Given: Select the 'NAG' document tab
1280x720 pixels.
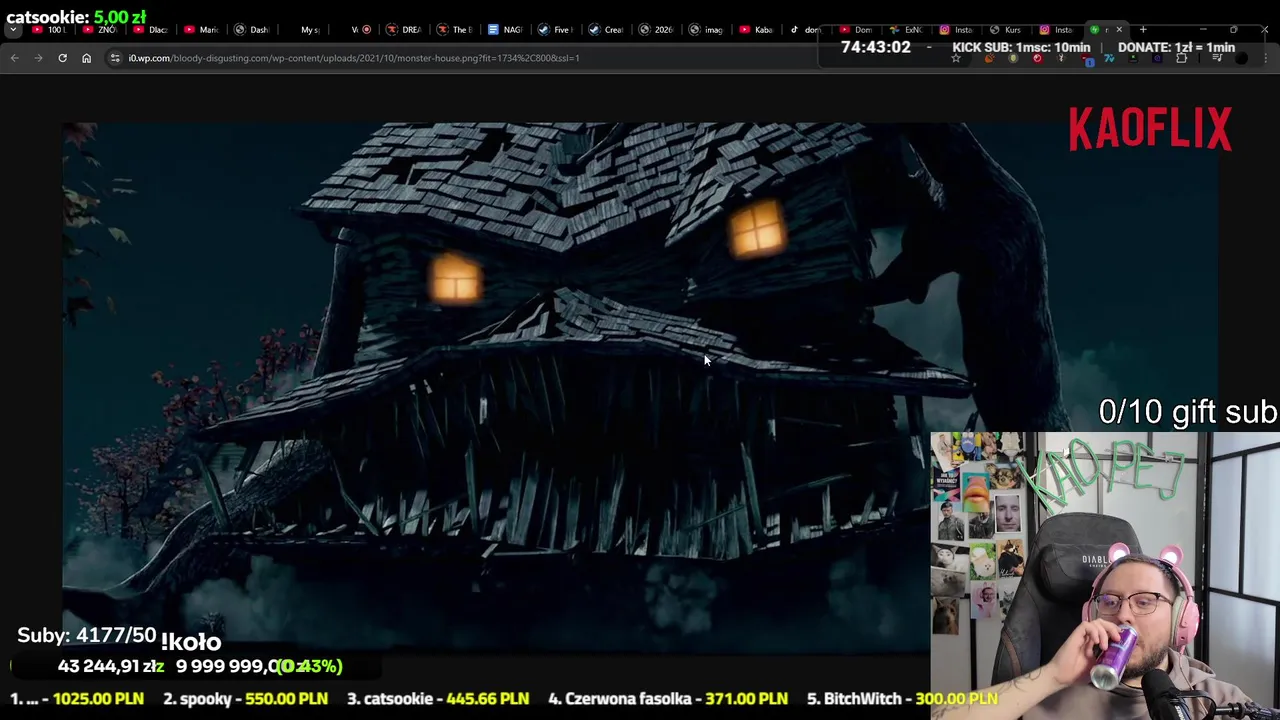Looking at the screenshot, I should (x=505, y=30).
